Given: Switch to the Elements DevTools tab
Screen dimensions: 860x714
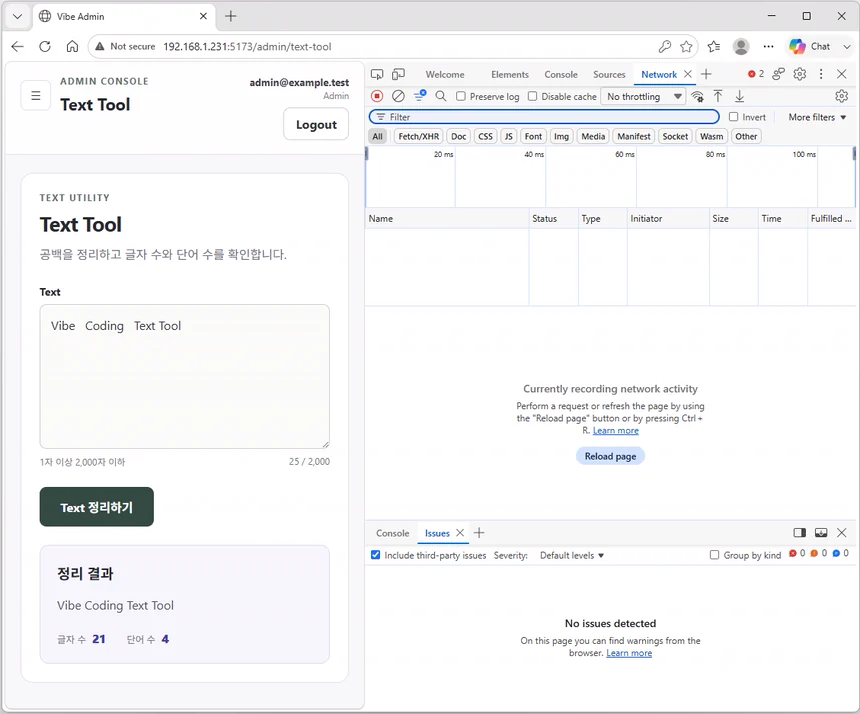Looking at the screenshot, I should 510,75.
